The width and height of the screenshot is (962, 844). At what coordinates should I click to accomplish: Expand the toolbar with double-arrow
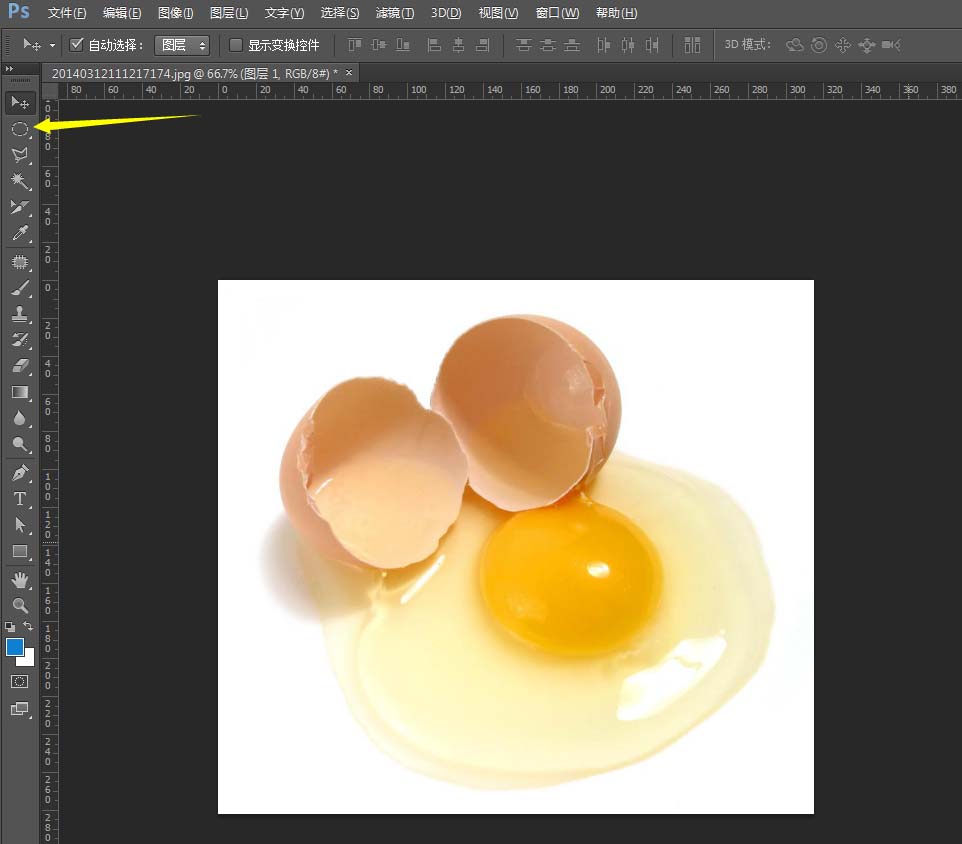tap(10, 69)
